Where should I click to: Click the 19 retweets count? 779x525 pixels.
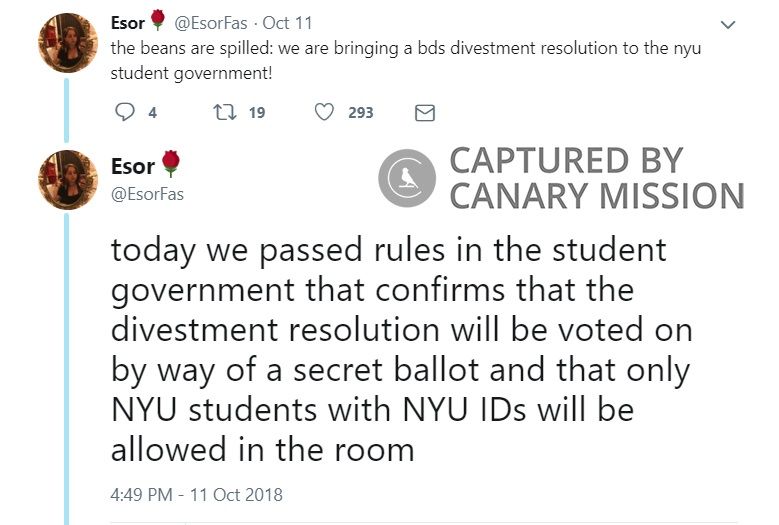click(x=256, y=113)
